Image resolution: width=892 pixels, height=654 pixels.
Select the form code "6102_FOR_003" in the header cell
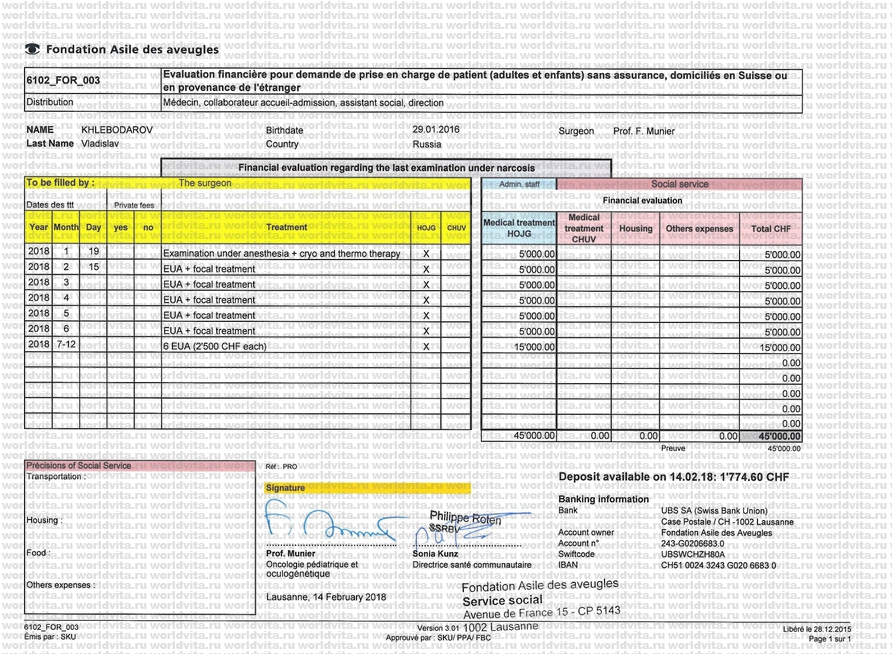[63, 80]
